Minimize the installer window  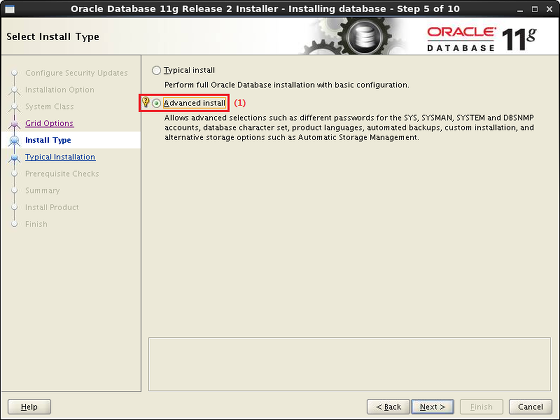[x=520, y=9]
